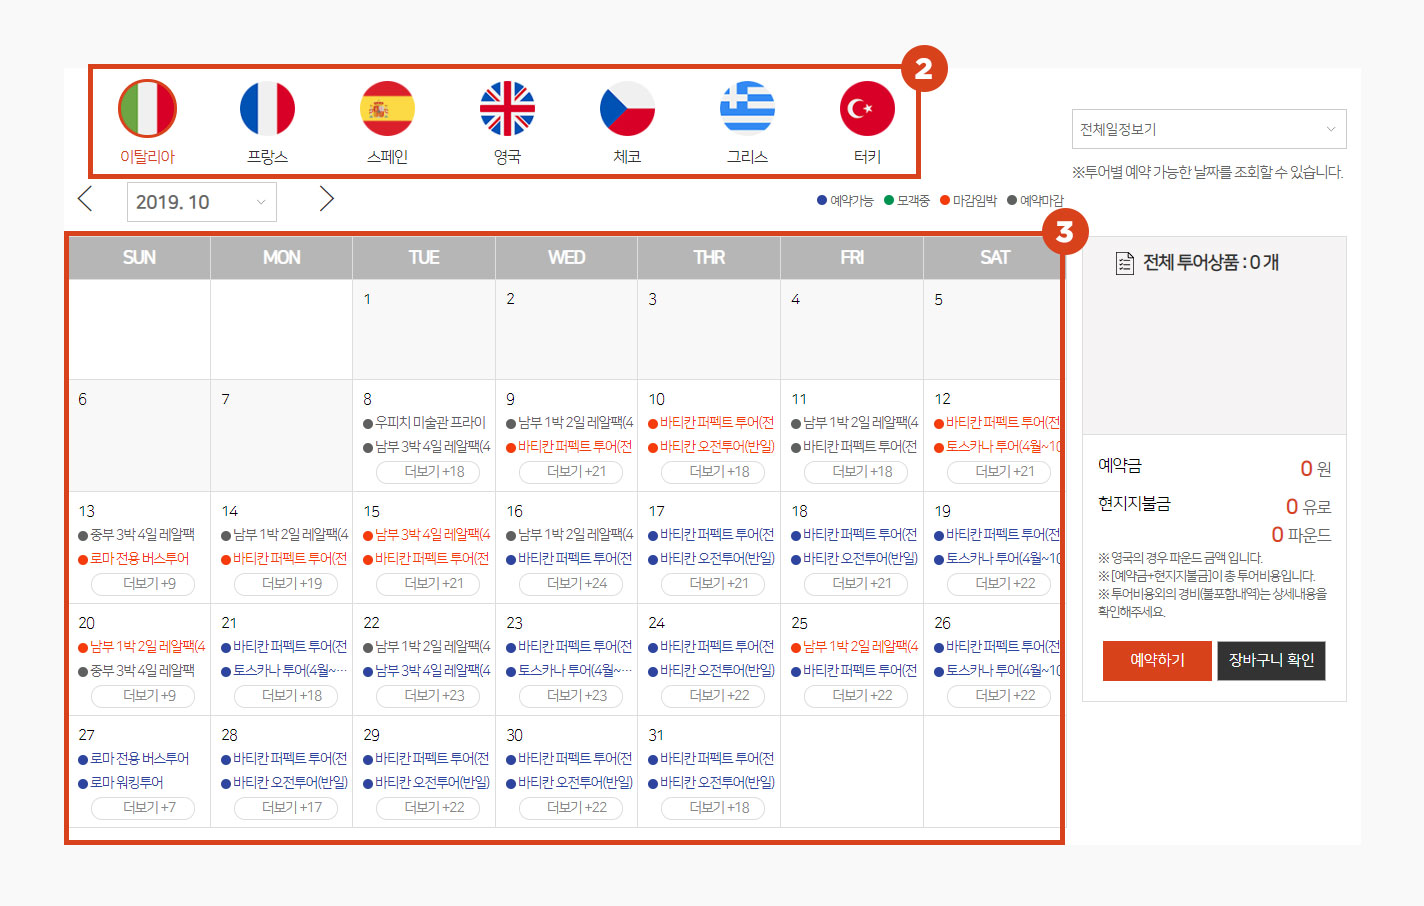Click the green 모객중 legend dot

coord(889,200)
